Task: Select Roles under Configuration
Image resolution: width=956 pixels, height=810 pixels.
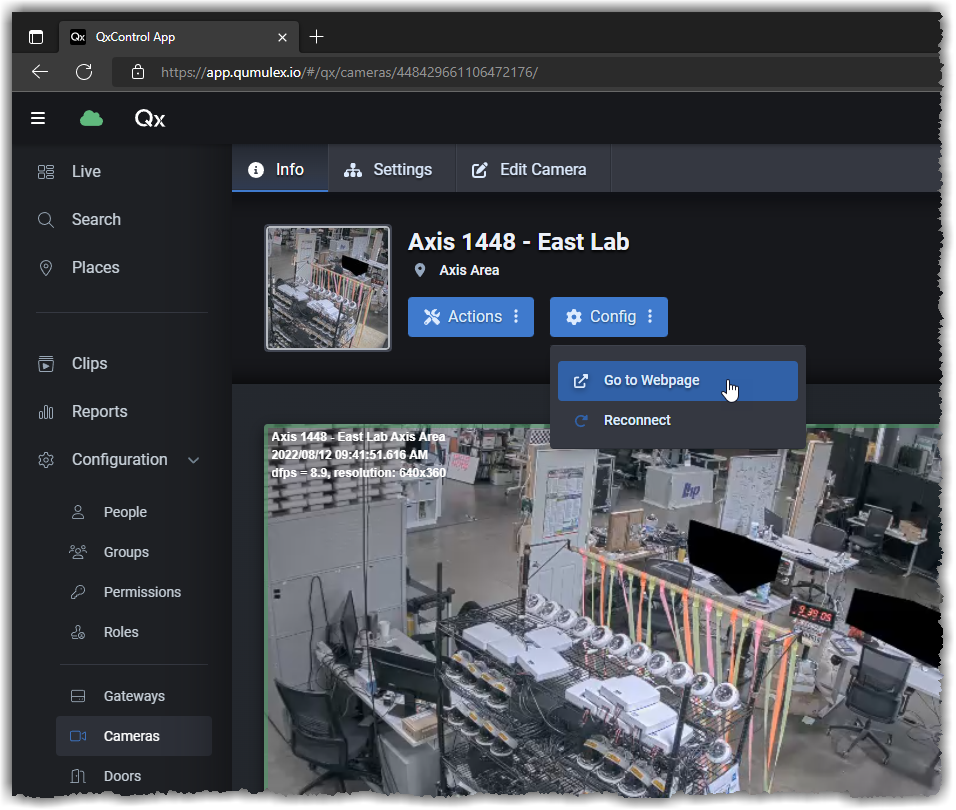Action: pos(121,632)
